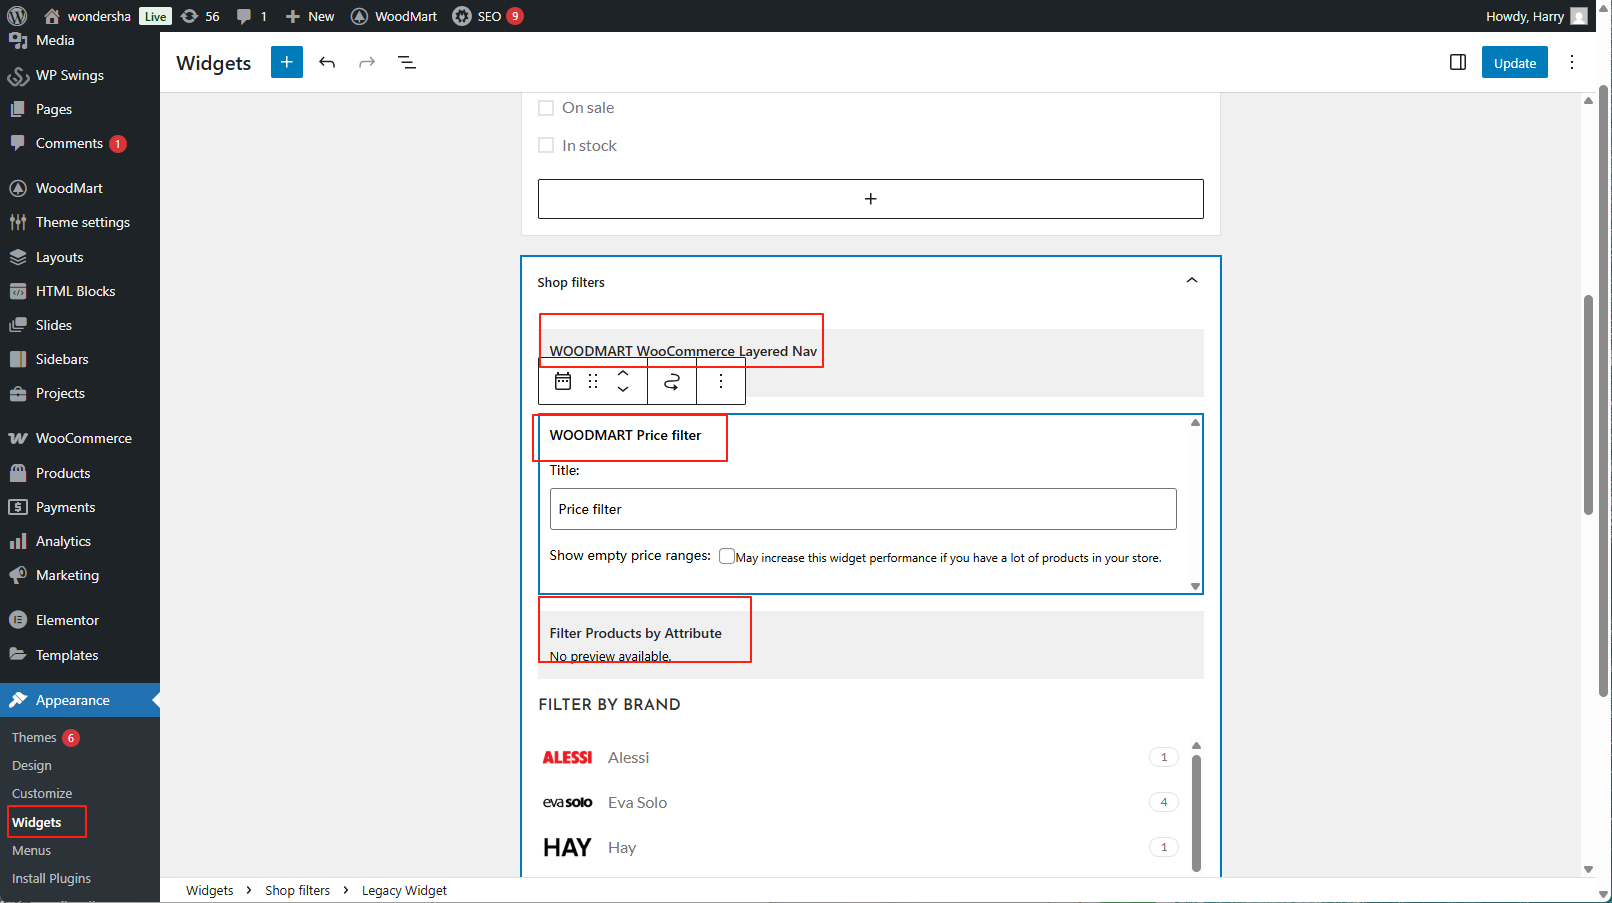Check the In stock checkbox
1612x903 pixels.
(x=546, y=146)
